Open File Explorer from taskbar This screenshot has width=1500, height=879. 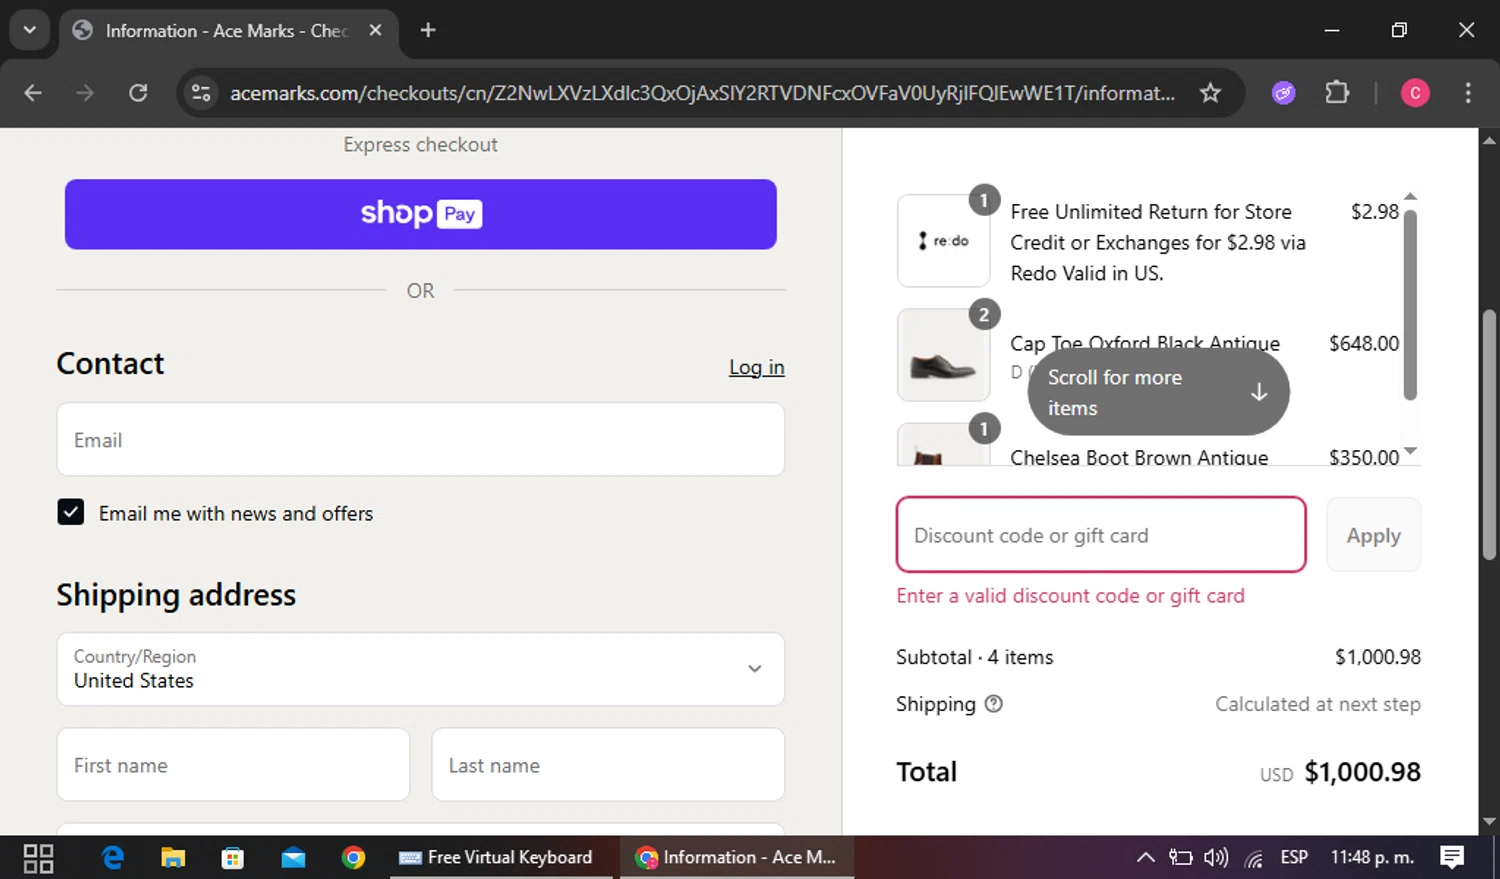[173, 858]
